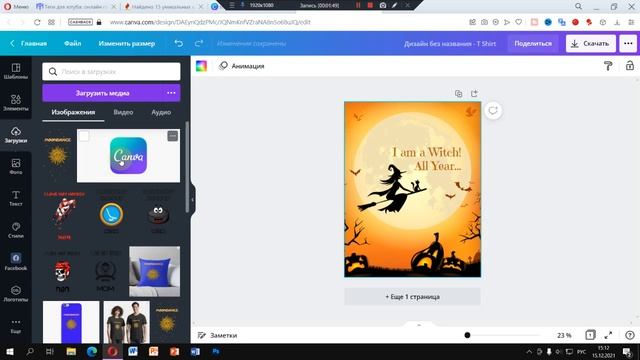Select the blue phone case uploaded image
Viewport: 640px width, 360px height.
(x=71, y=322)
